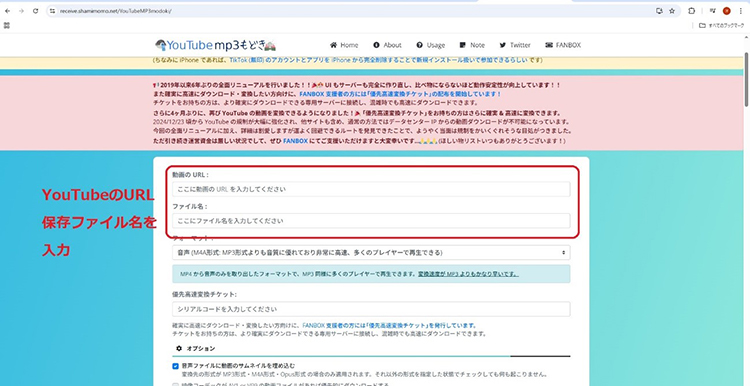750x386 pixels.
Task: Toggle 音声ファイルに動画のサムネイルを埋め込む checkbox
Action: coord(175,366)
